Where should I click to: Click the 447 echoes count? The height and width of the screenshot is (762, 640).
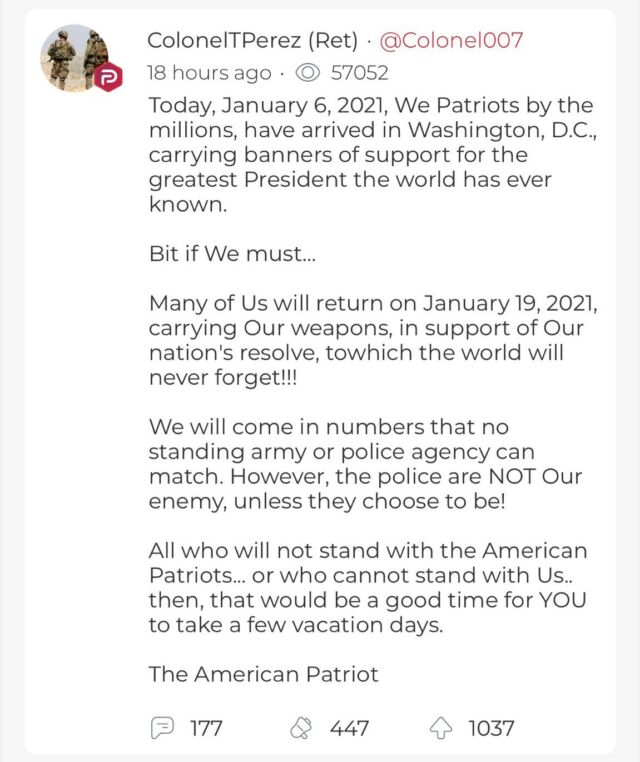tap(349, 728)
